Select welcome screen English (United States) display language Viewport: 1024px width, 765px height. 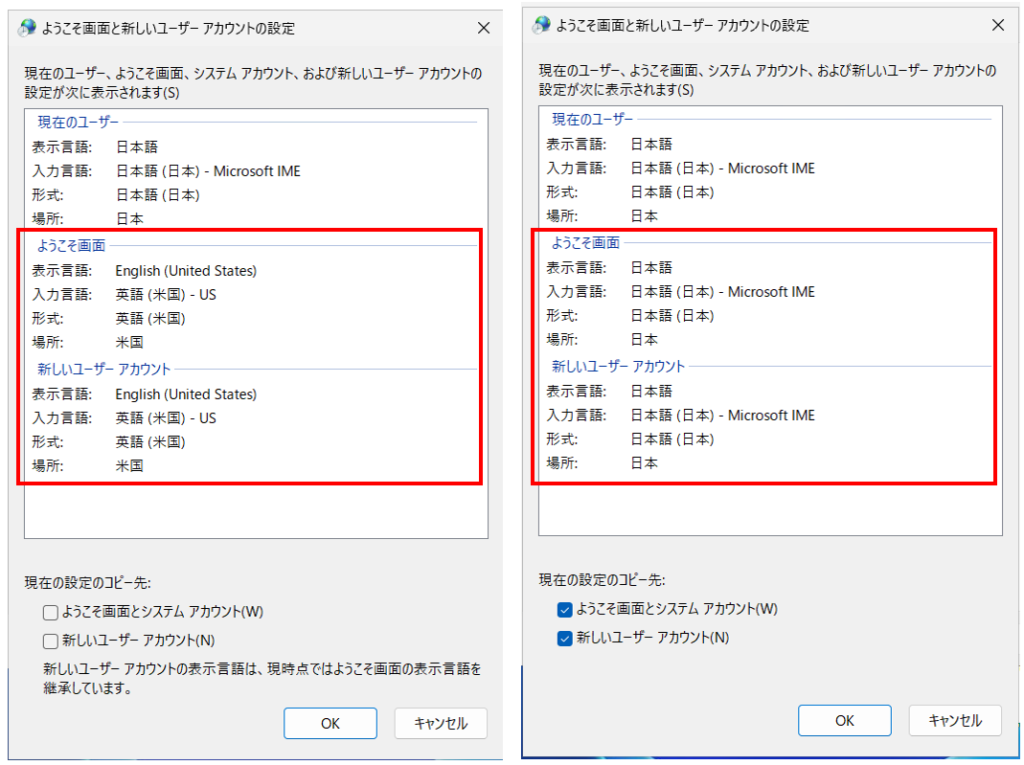(186, 271)
